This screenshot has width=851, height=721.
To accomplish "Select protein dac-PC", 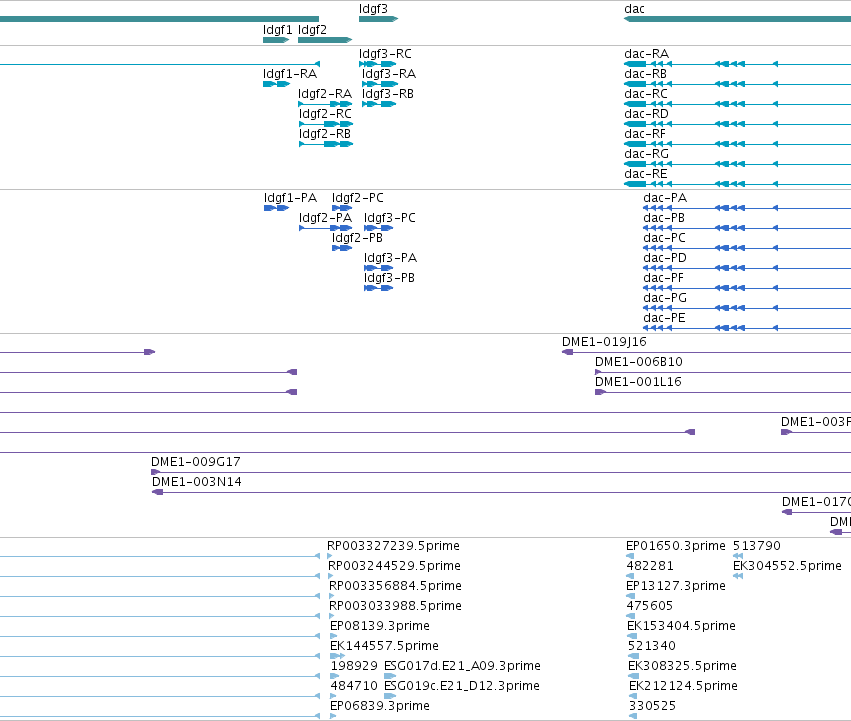I will tap(747, 248).
